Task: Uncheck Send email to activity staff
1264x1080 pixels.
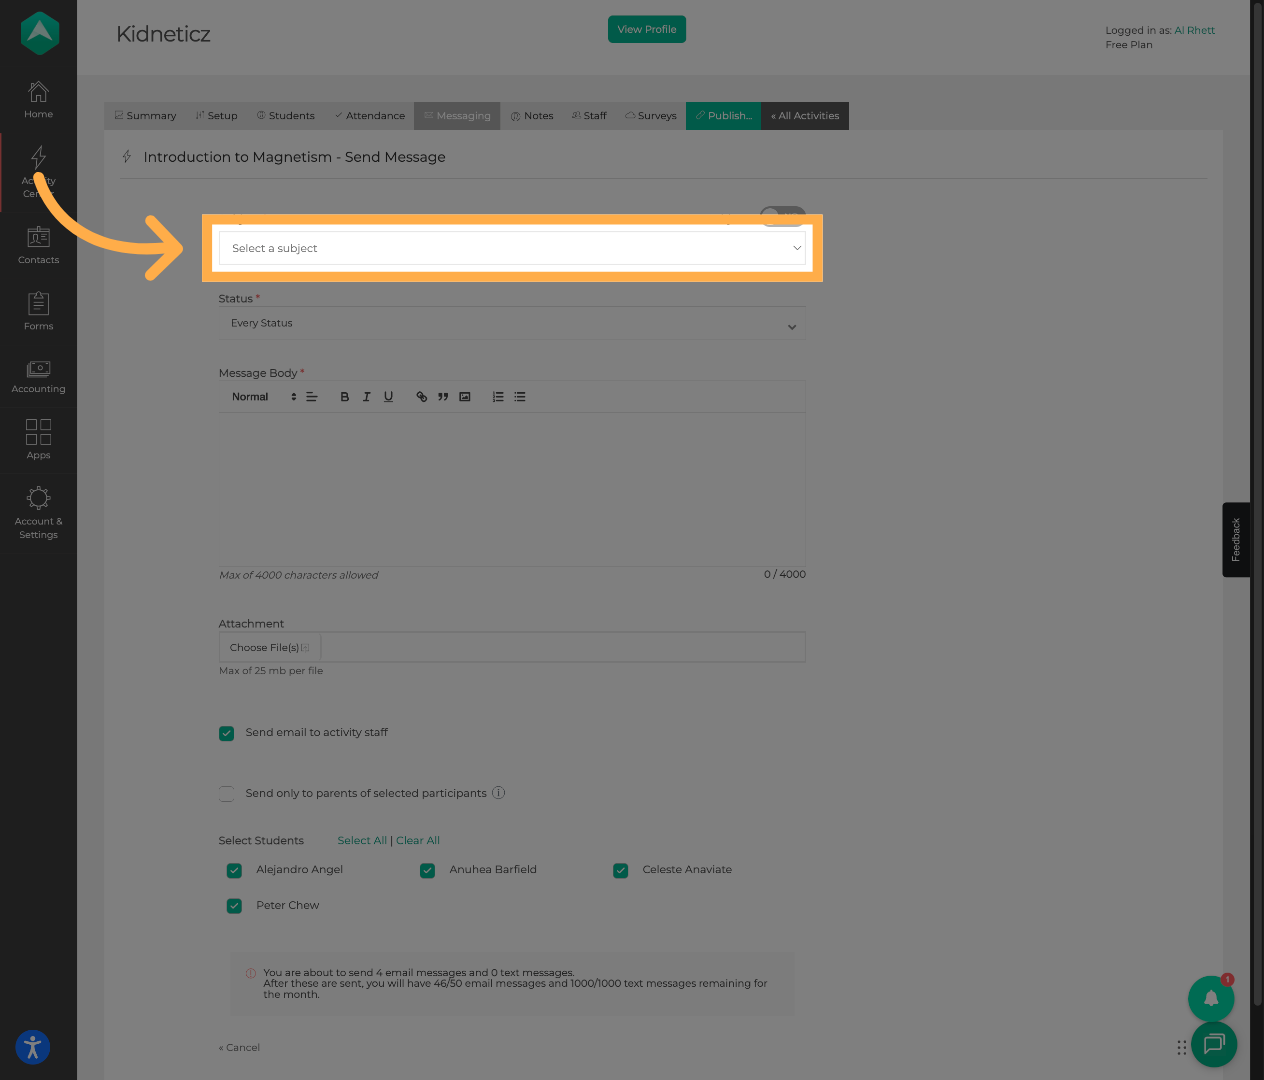Action: (x=227, y=733)
